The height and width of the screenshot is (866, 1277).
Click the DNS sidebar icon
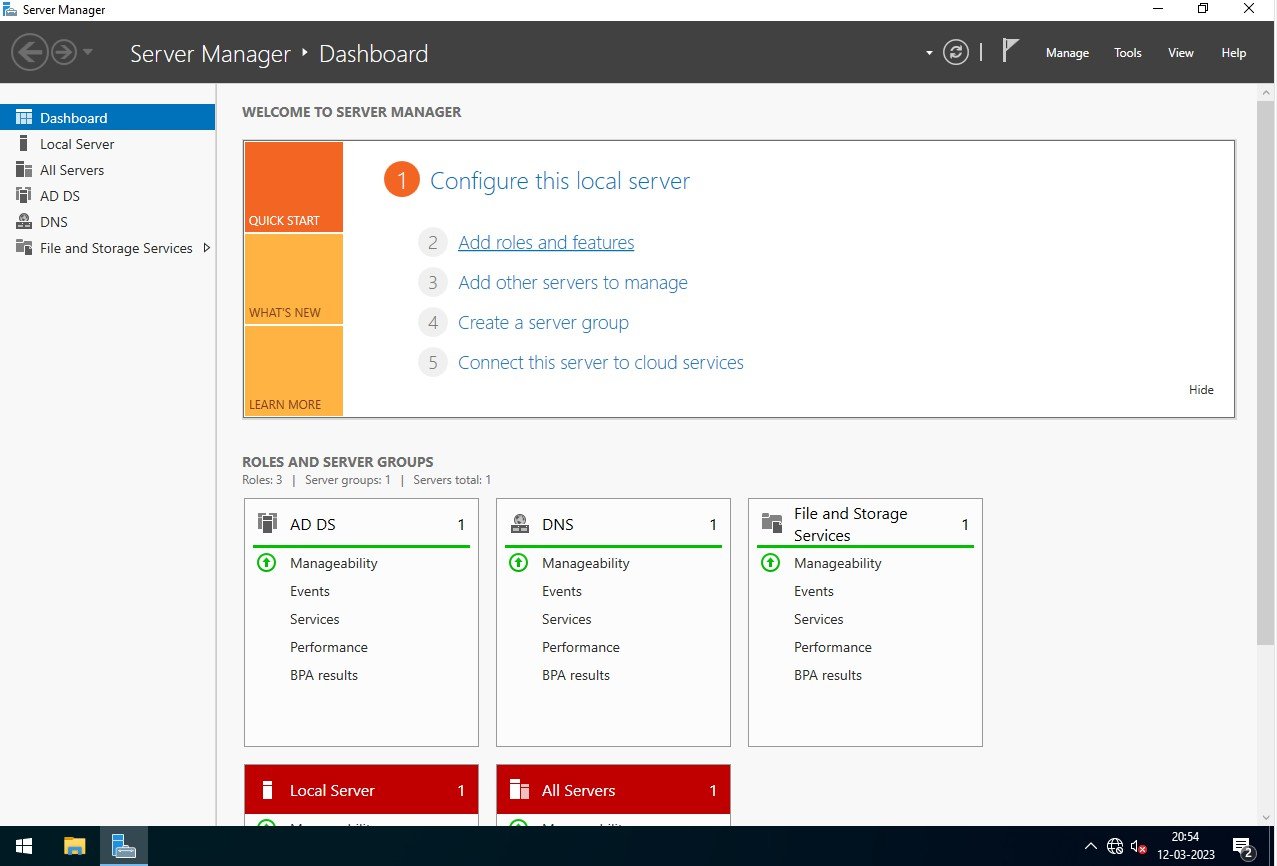[x=24, y=221]
